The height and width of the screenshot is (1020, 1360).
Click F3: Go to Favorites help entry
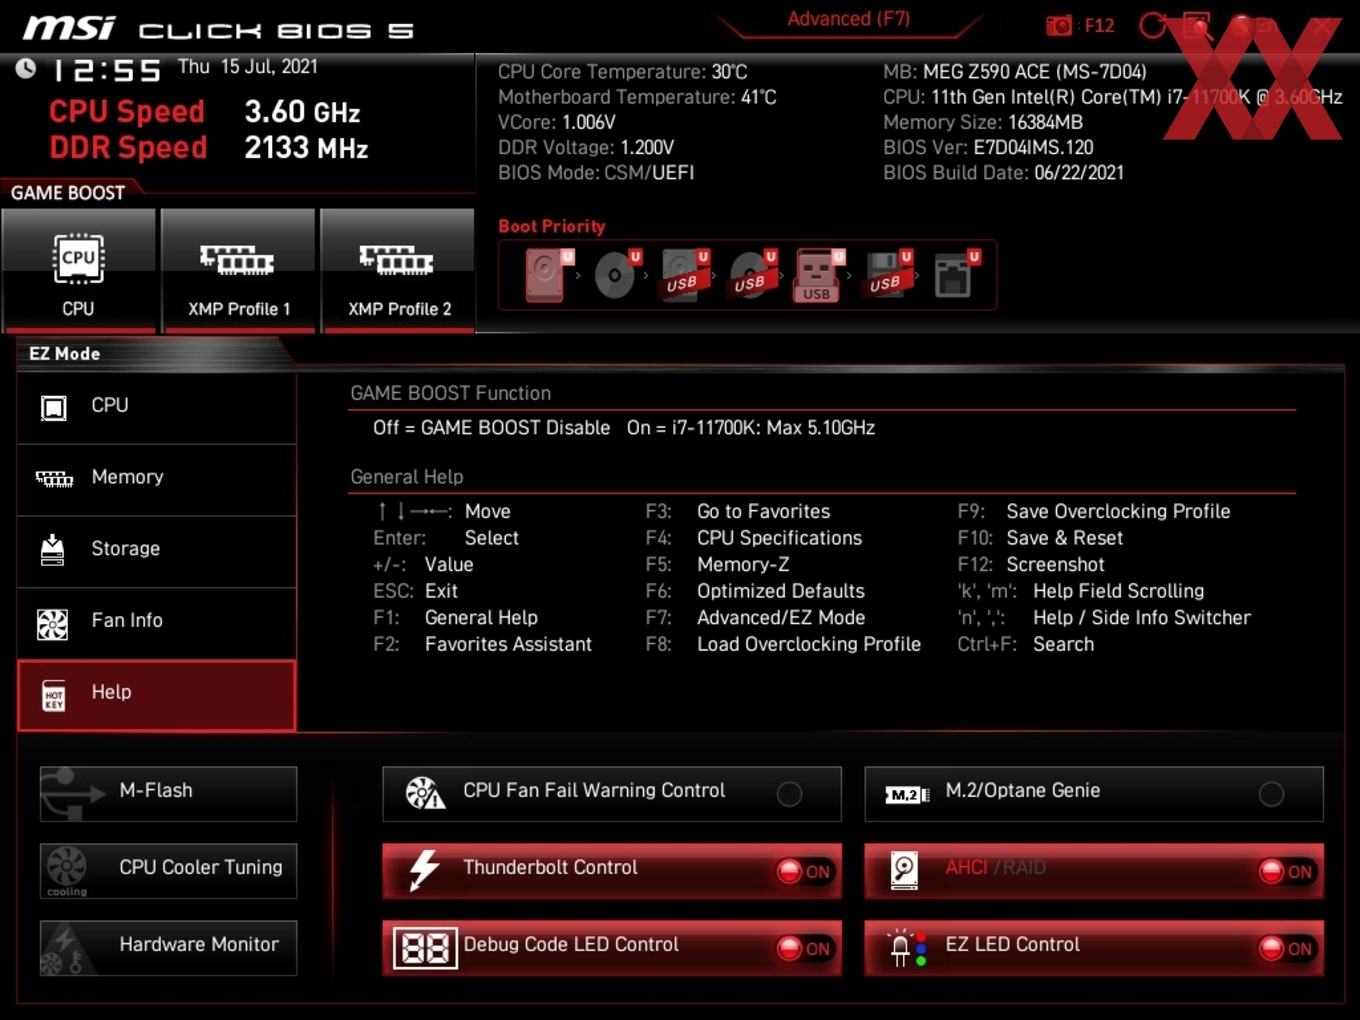click(x=738, y=512)
